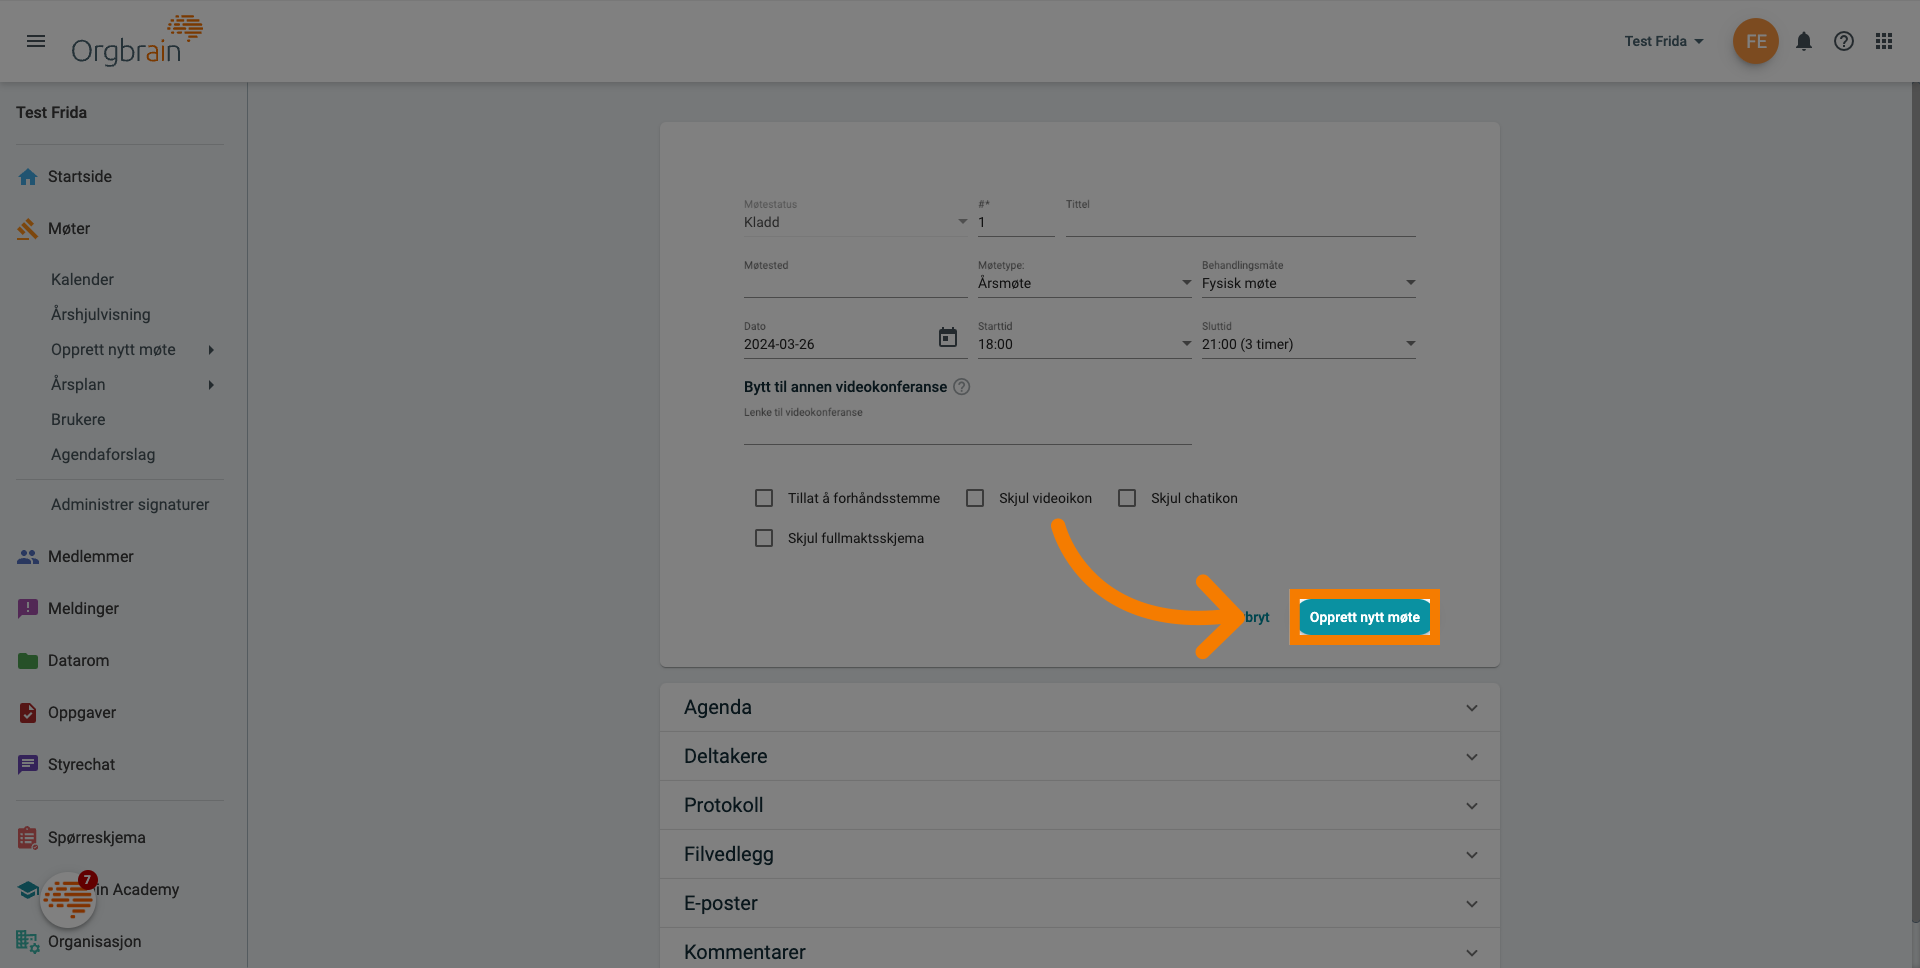The height and width of the screenshot is (968, 1920).
Task: Expand the Protokoll section
Action: tap(1080, 805)
